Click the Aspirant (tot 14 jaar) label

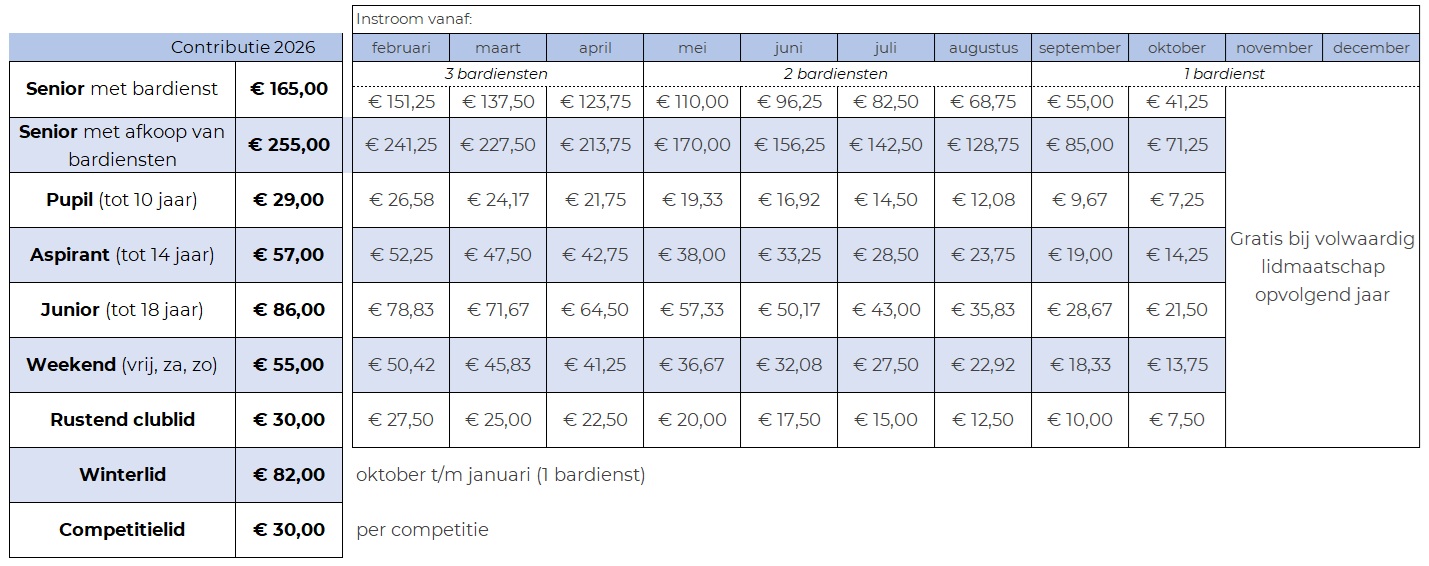(x=122, y=255)
